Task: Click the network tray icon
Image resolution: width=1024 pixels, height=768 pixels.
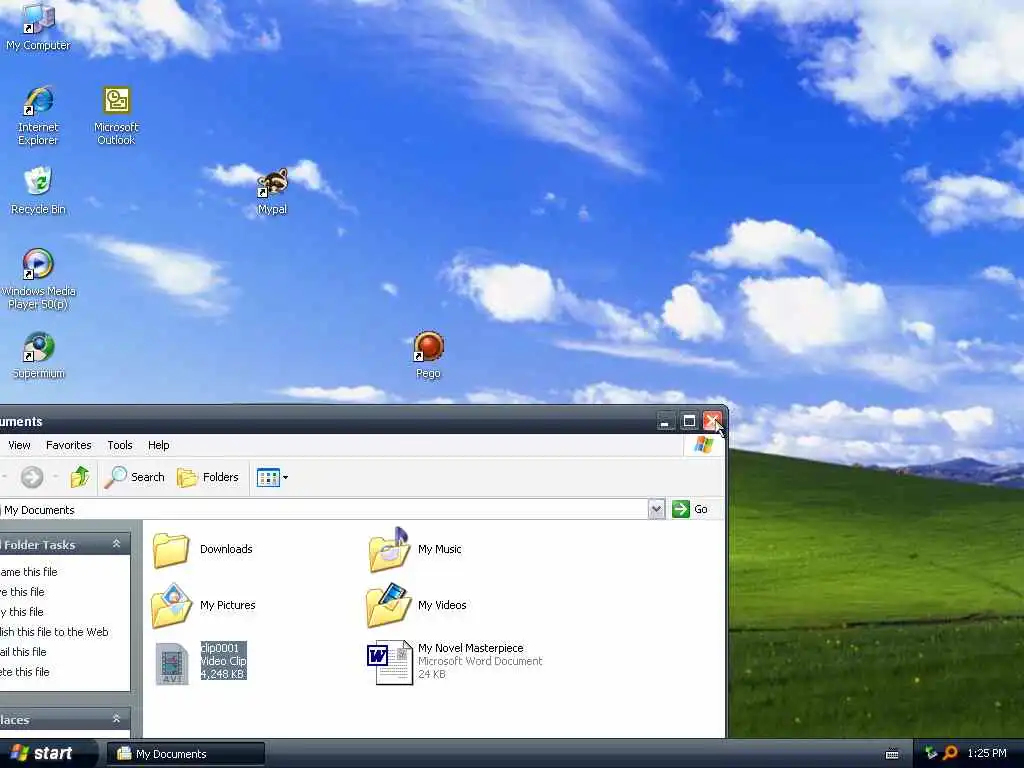Action: pos(931,753)
